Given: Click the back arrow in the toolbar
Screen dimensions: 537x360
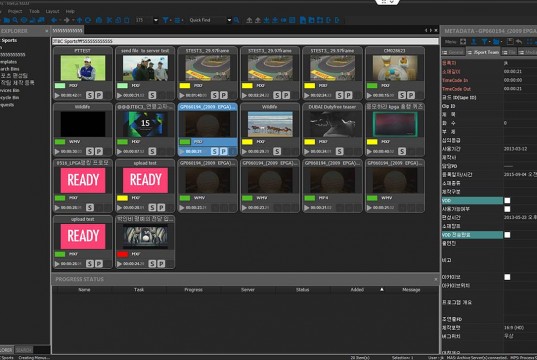Looking at the screenshot, I should [x=54, y=20].
